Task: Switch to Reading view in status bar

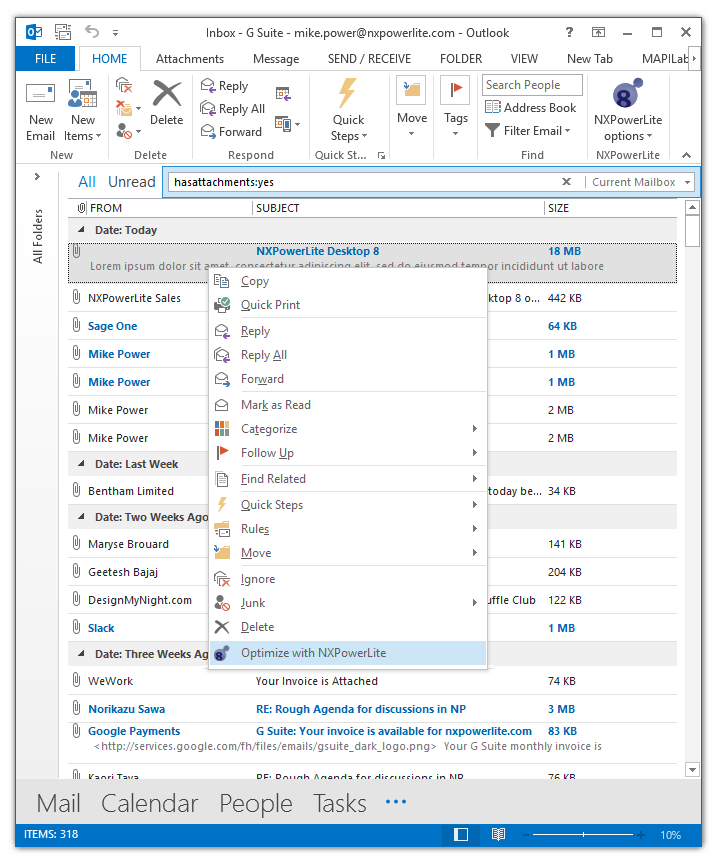Action: tap(498, 835)
